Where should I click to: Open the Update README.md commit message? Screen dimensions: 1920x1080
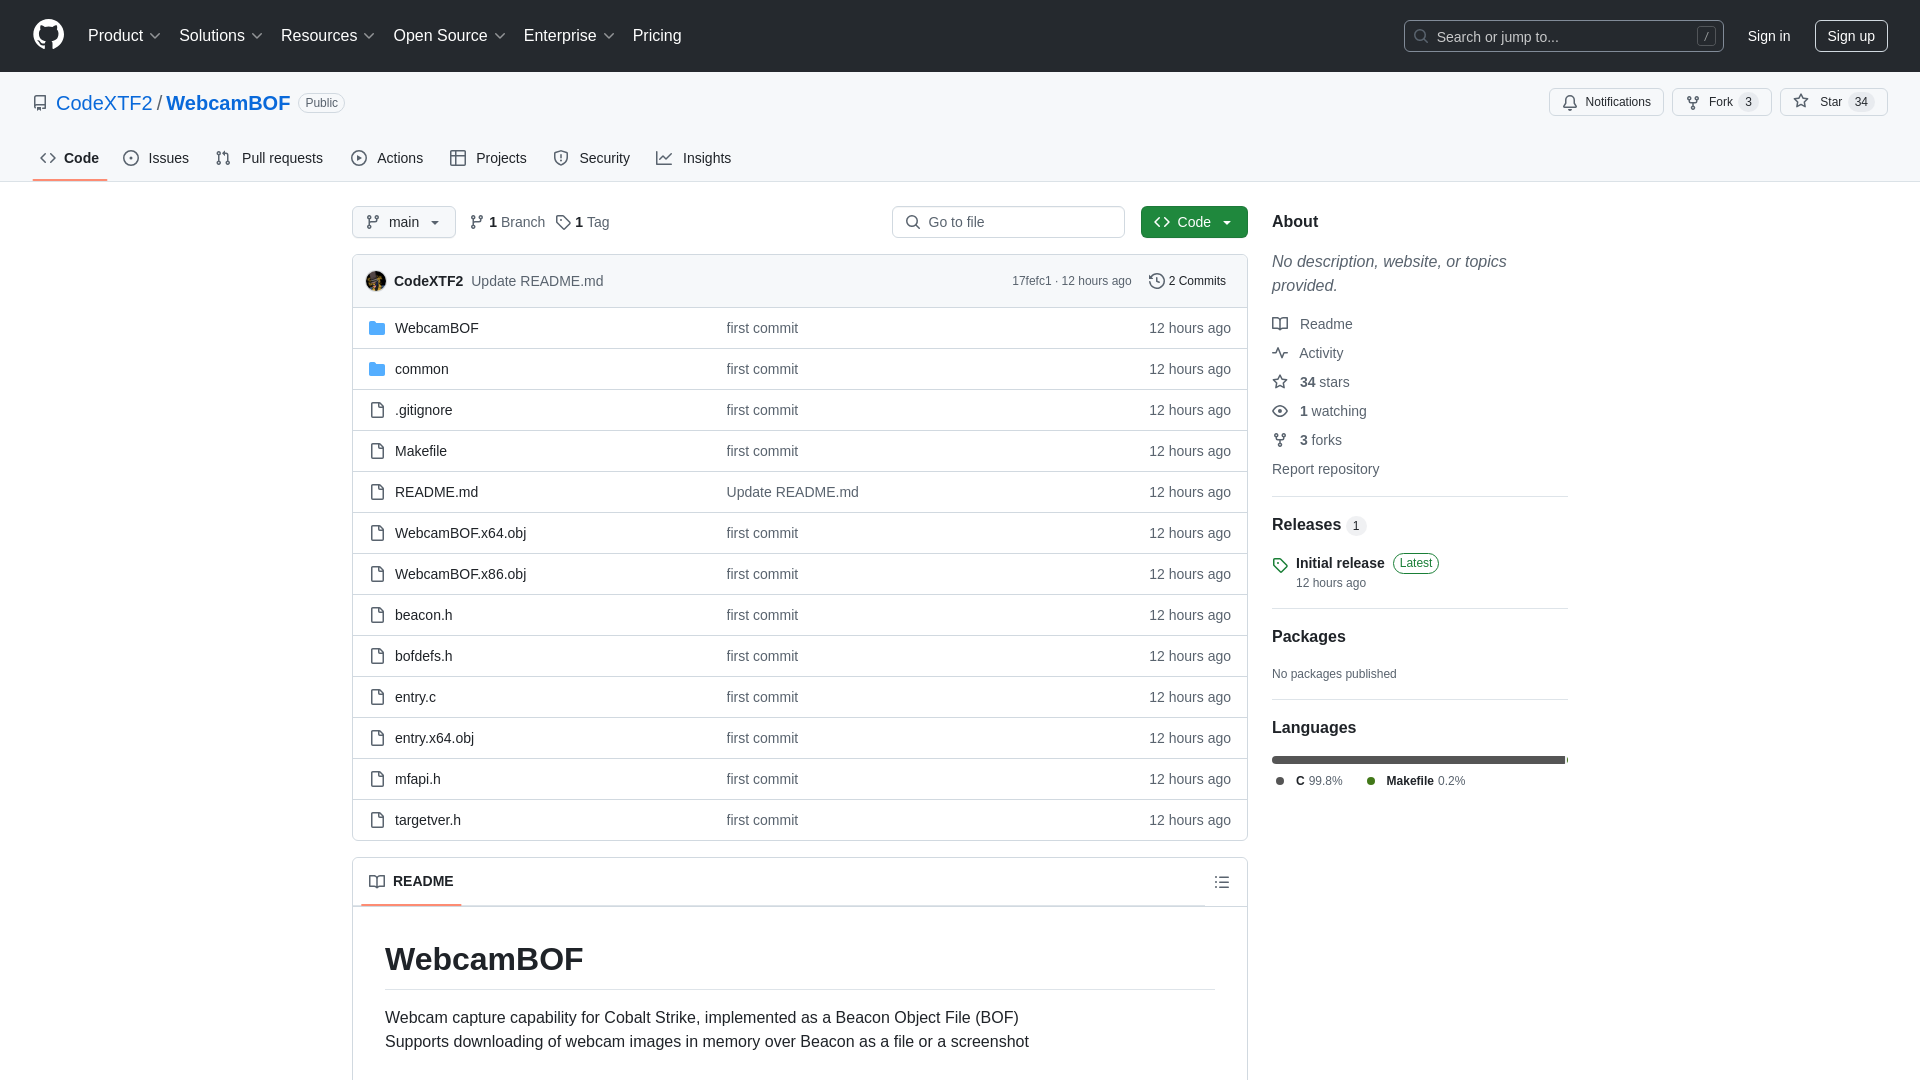point(537,281)
